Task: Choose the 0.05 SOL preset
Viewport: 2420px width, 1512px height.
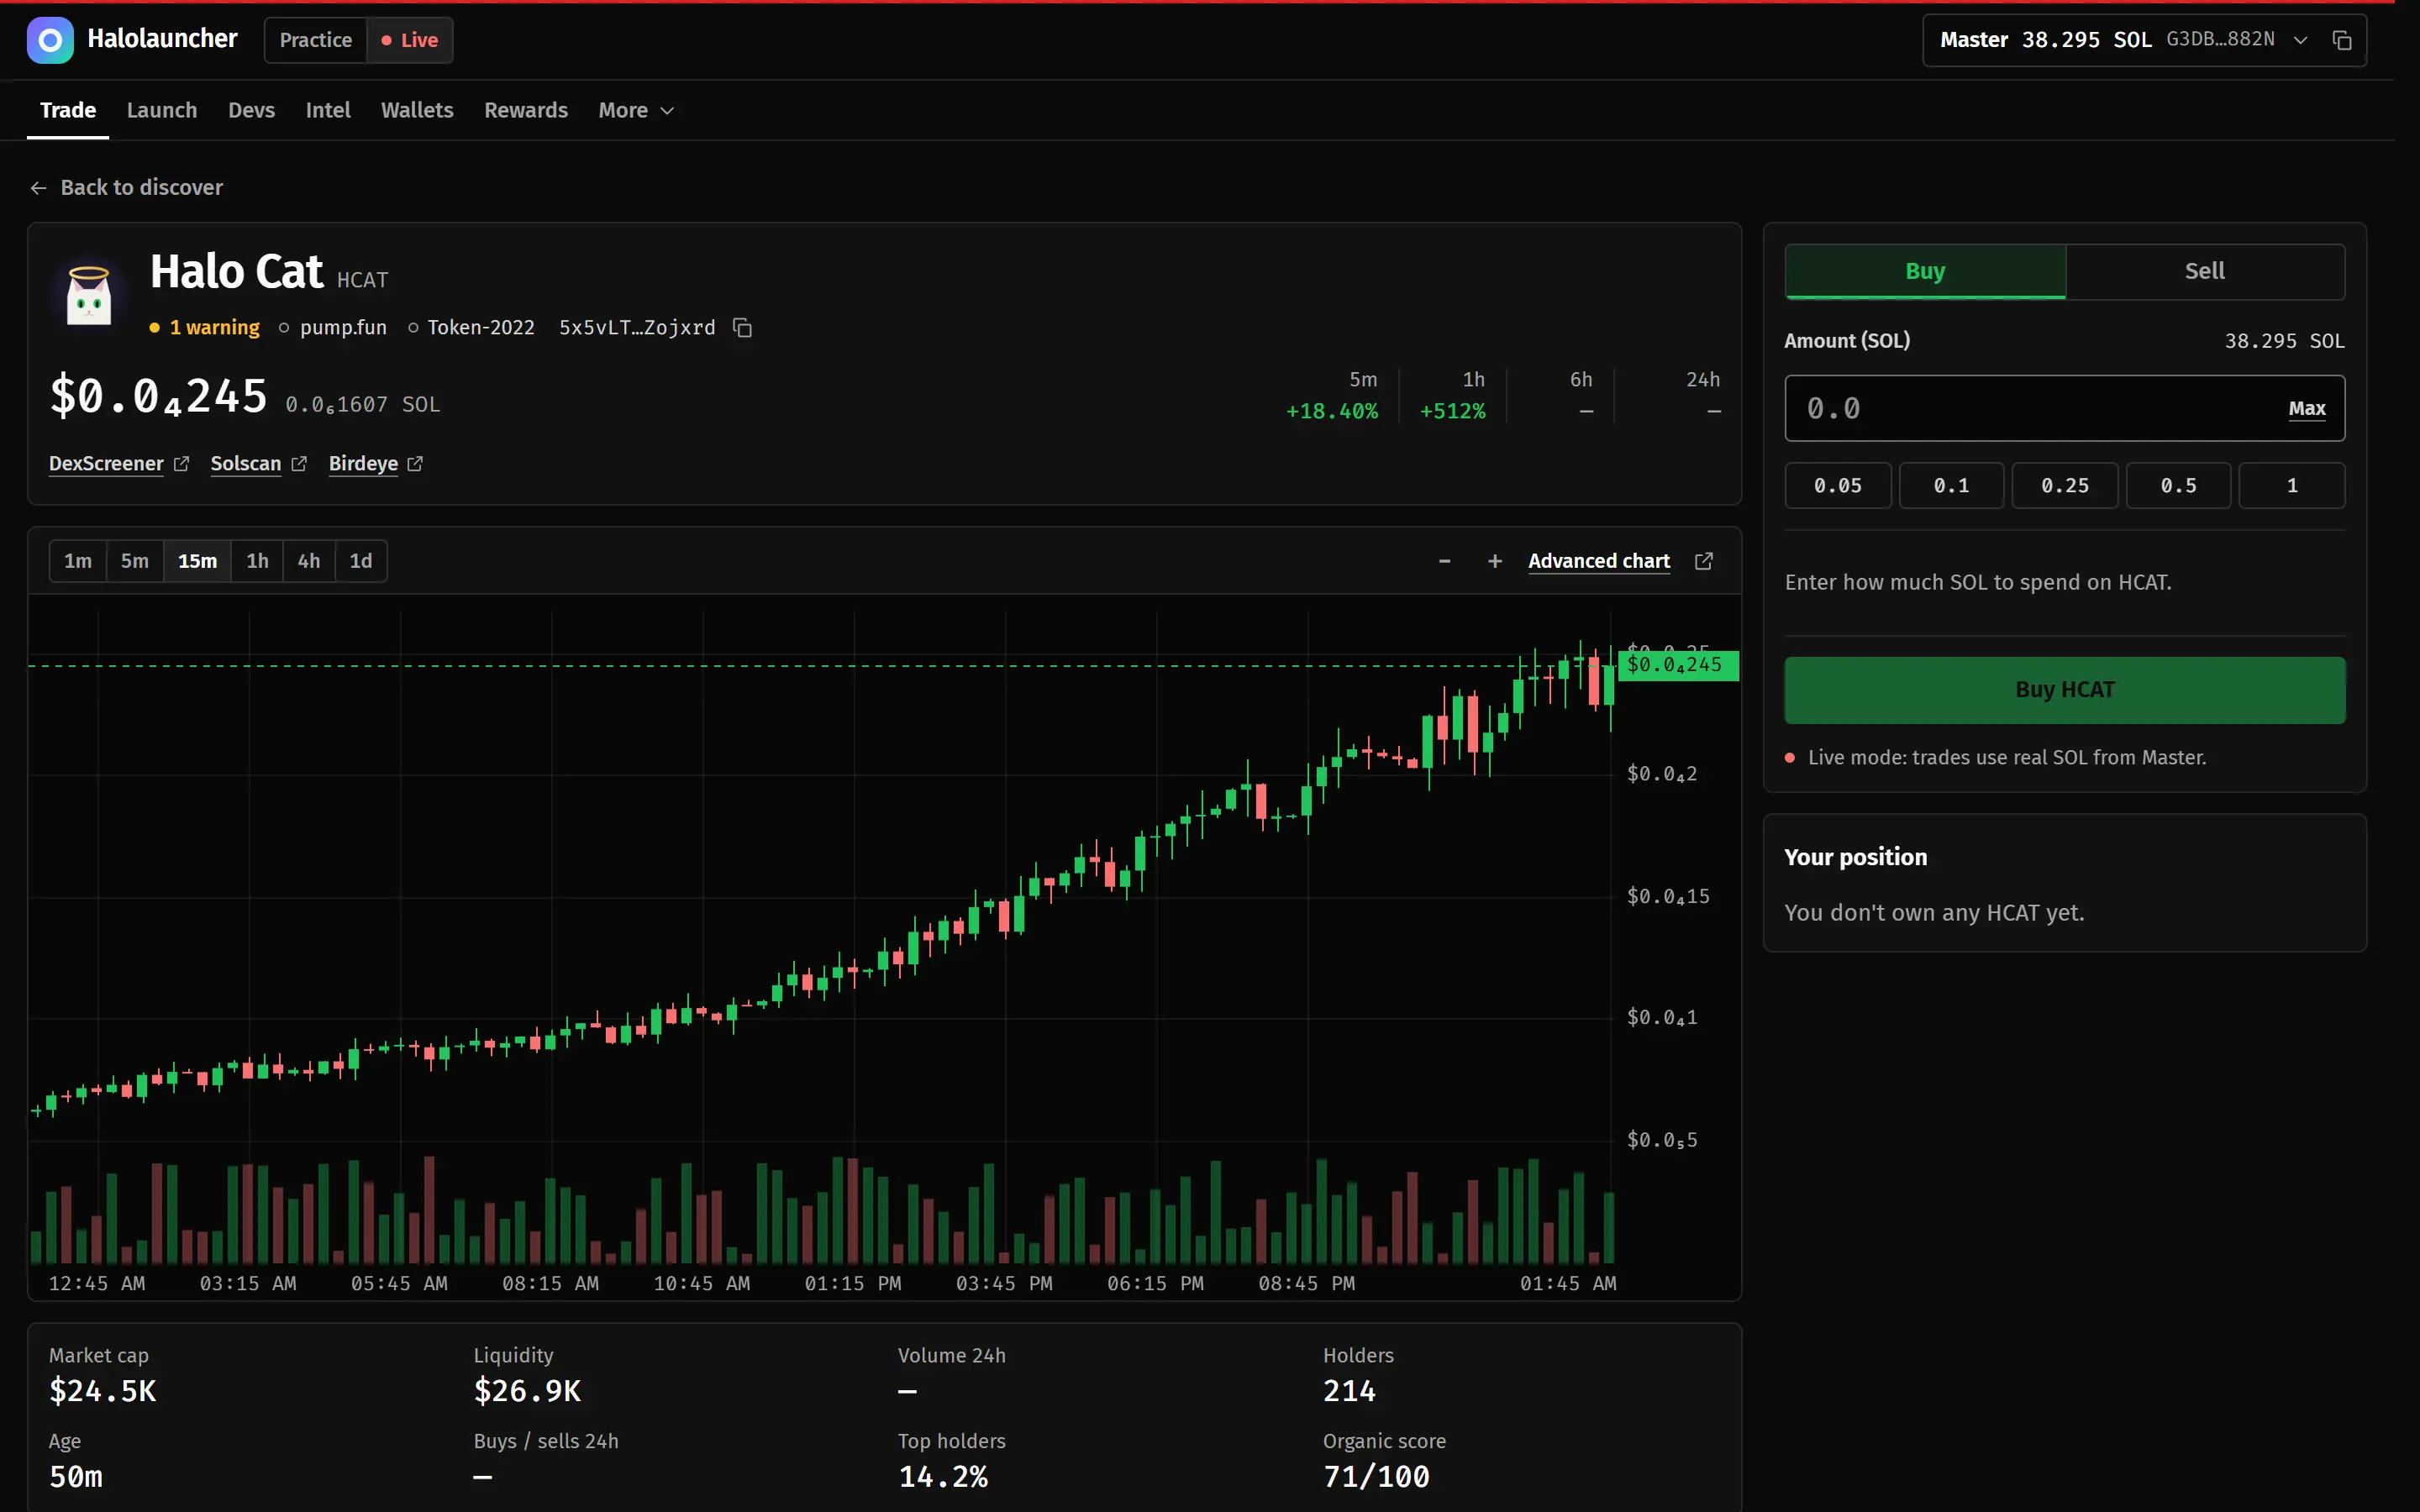Action: [x=1838, y=486]
